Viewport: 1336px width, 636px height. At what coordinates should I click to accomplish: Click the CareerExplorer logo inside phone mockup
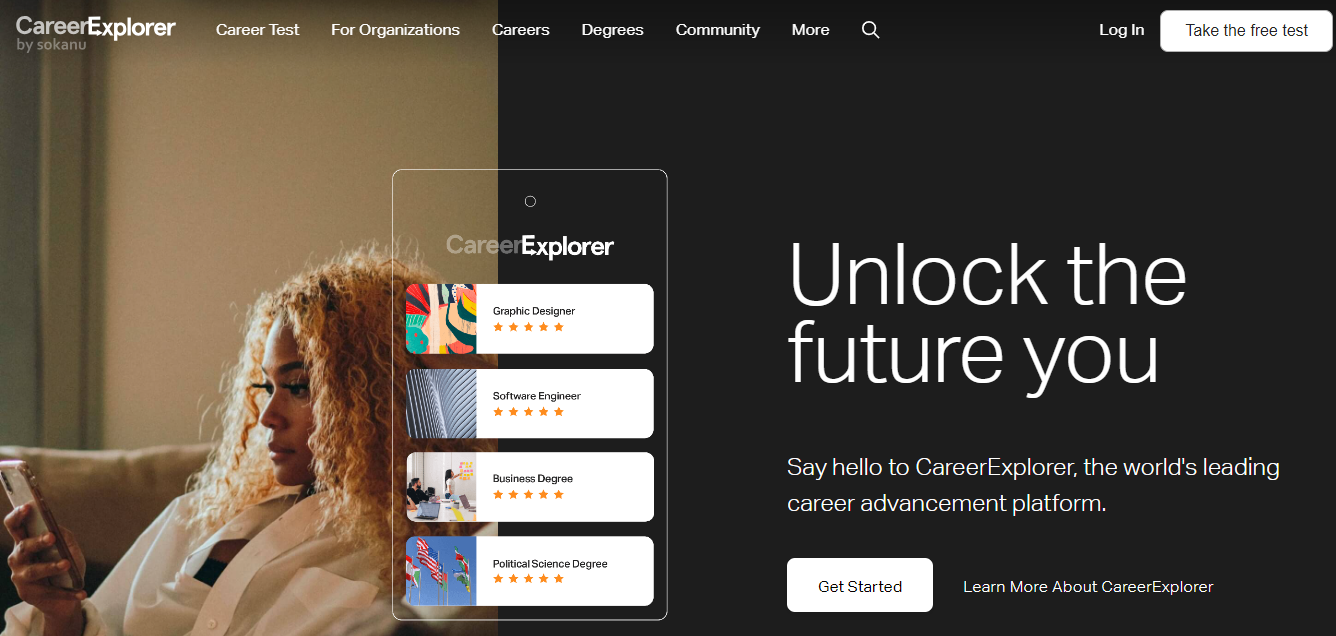coord(530,246)
